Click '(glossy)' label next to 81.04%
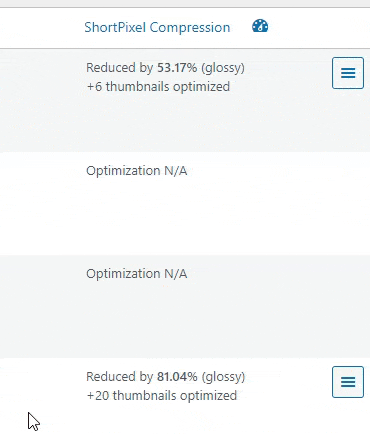This screenshot has height=434, width=370. (223, 377)
